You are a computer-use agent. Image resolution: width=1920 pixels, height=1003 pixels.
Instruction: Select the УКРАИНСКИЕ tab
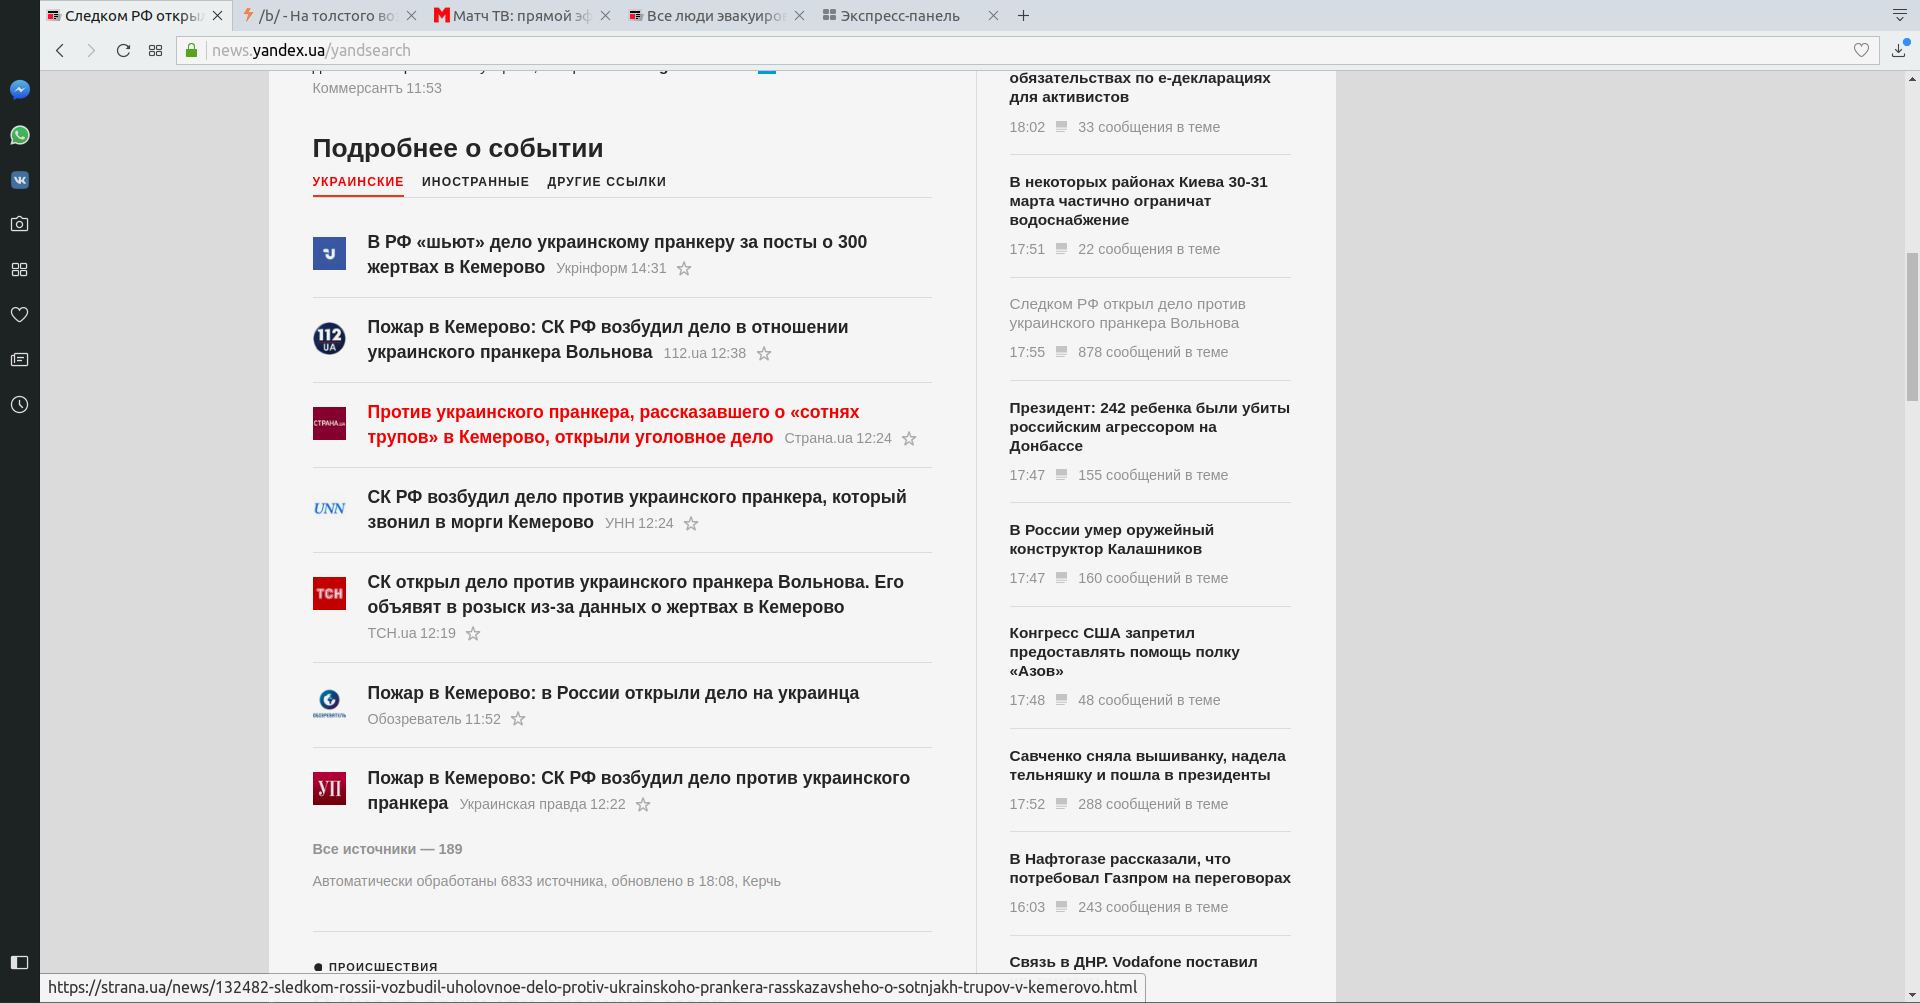click(358, 182)
